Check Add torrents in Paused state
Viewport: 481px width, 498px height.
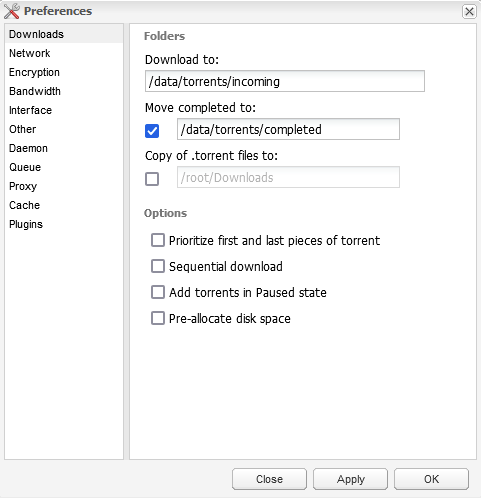click(x=158, y=292)
